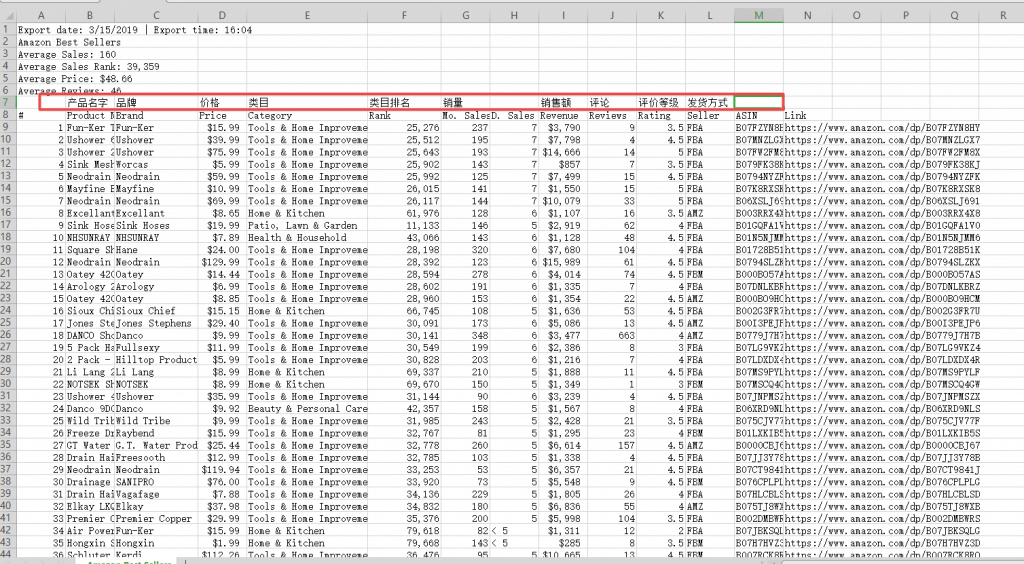1024x564 pixels.
Task: Click the 663 reviews cell
Action: click(612, 335)
